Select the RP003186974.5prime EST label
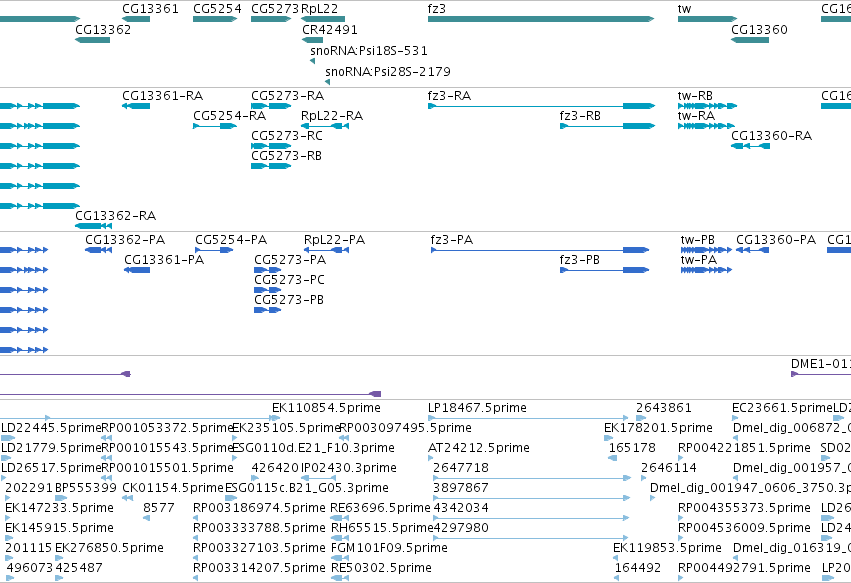Screen dimensions: 851x583 259,508
